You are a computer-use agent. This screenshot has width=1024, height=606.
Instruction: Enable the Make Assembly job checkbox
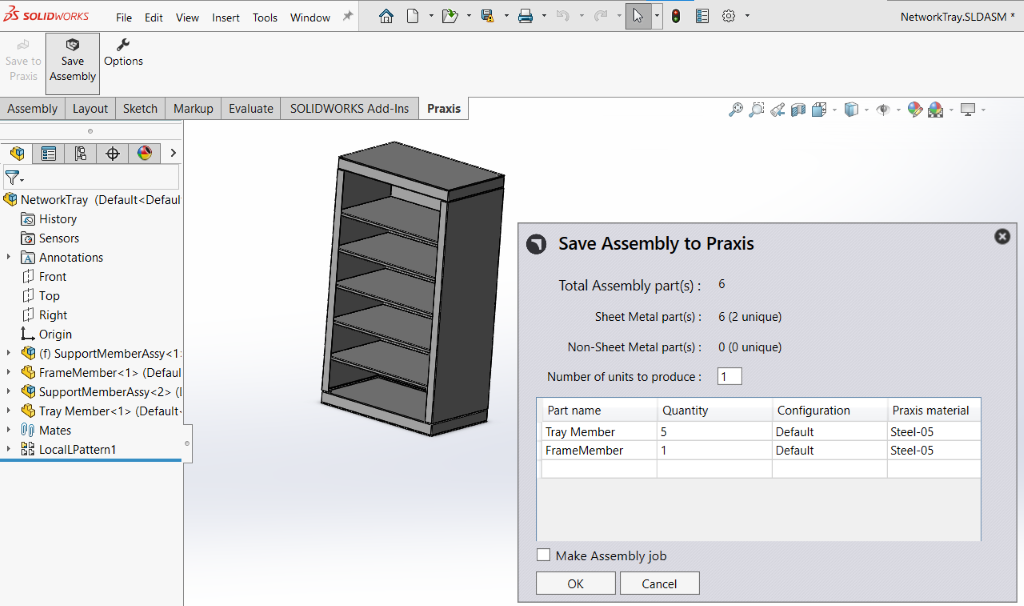544,555
